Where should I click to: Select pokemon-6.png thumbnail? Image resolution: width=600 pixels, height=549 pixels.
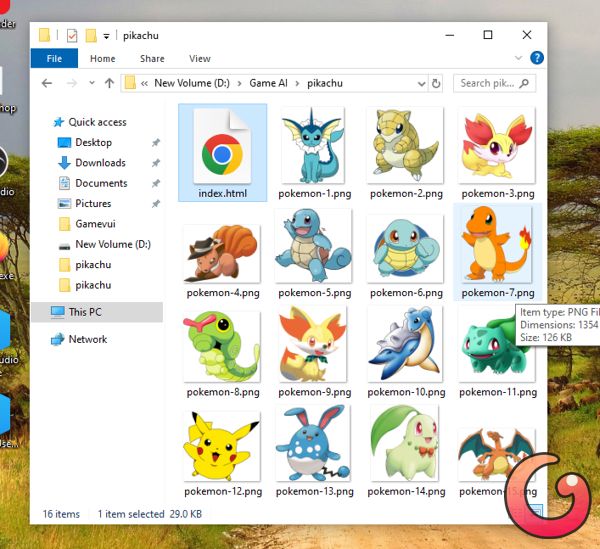tap(405, 249)
